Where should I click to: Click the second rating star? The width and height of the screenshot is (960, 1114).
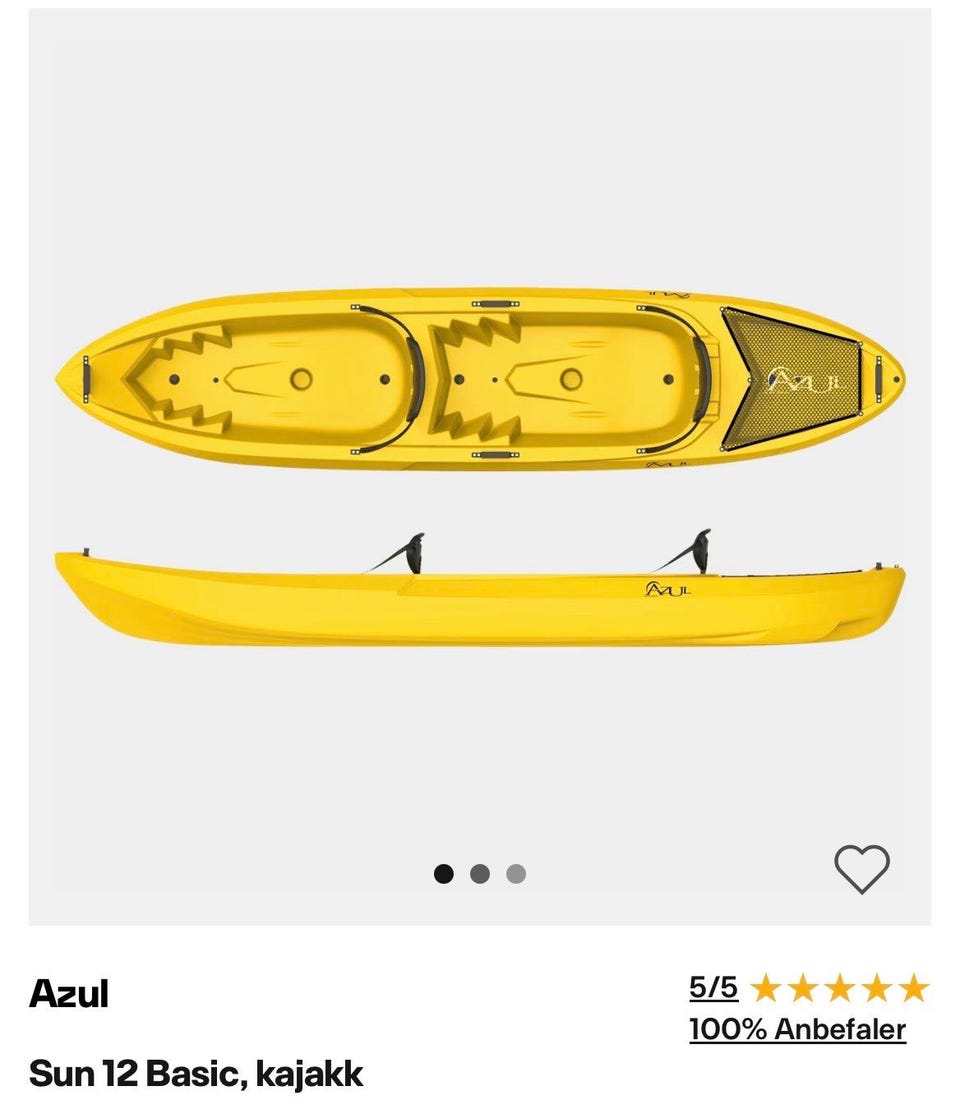point(803,988)
